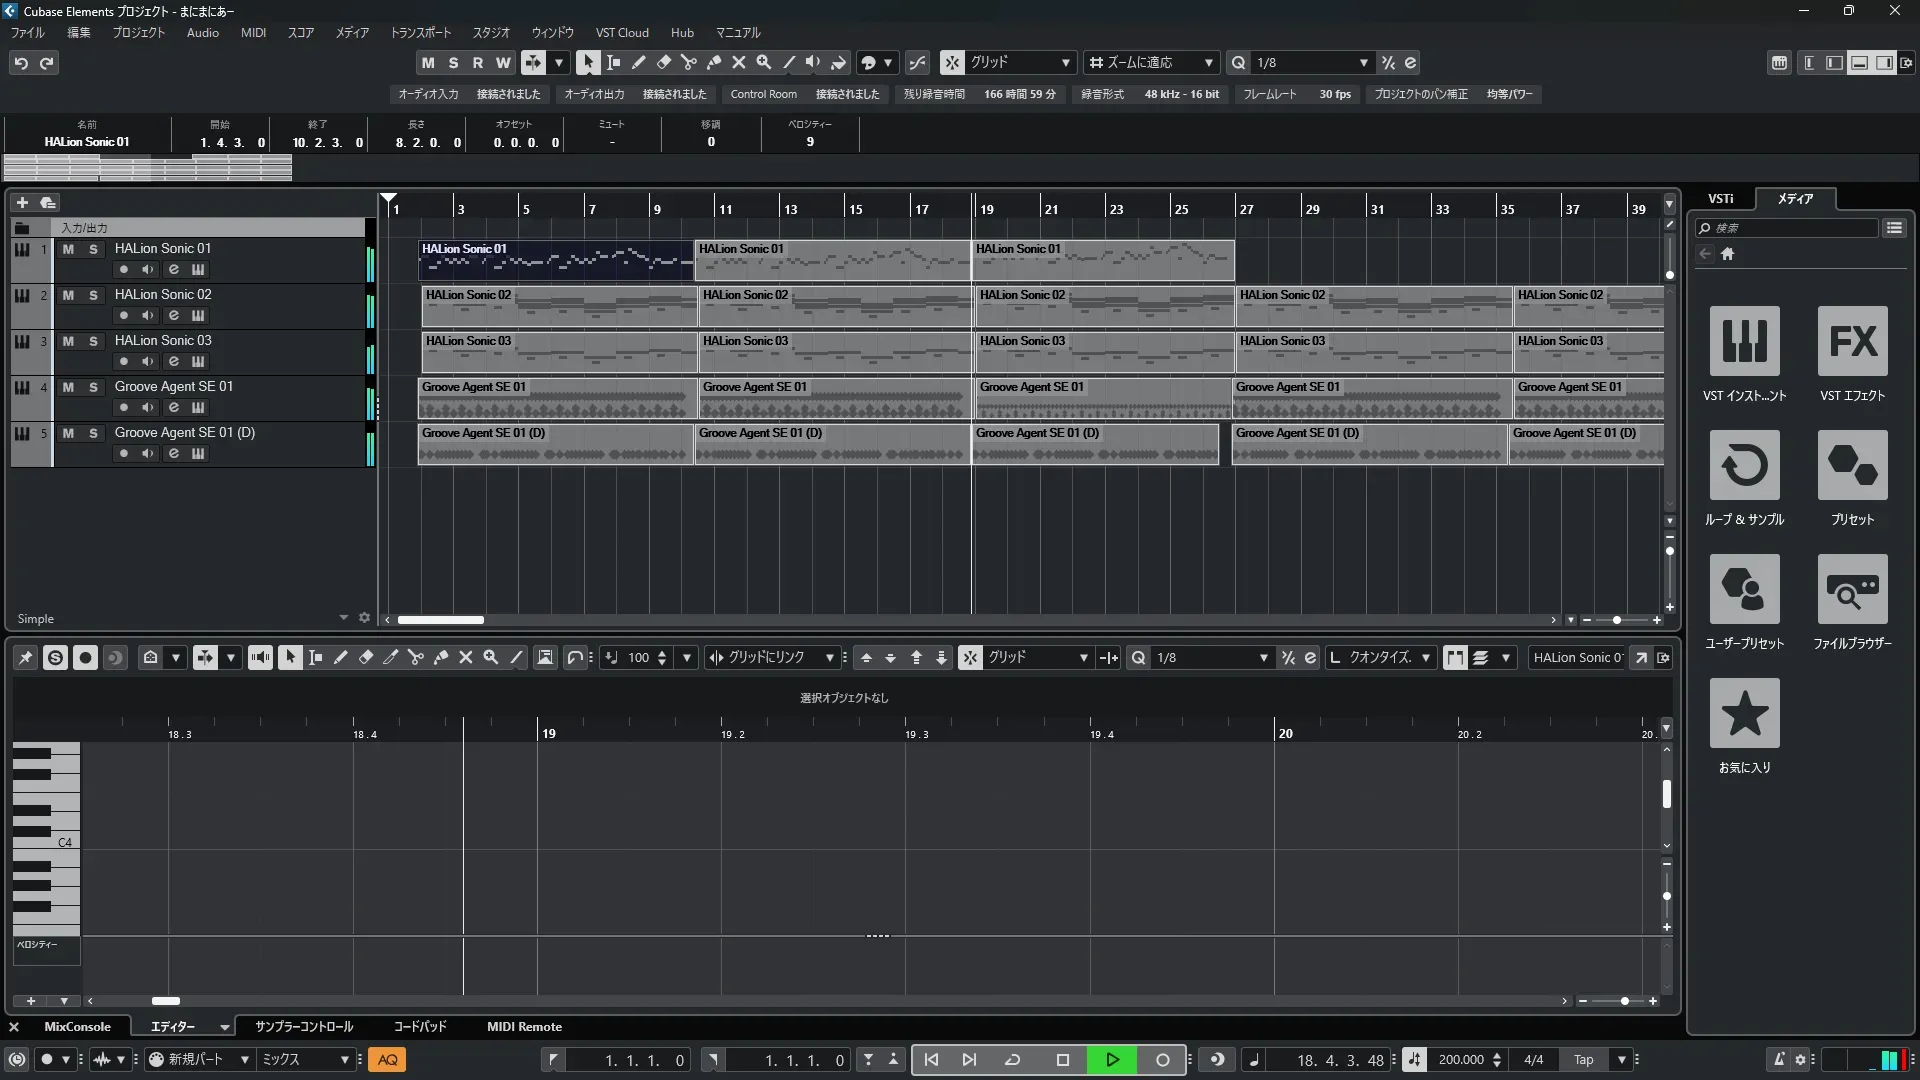1920x1080 pixels.
Task: Open the Favorites star tile
Action: 1744,713
